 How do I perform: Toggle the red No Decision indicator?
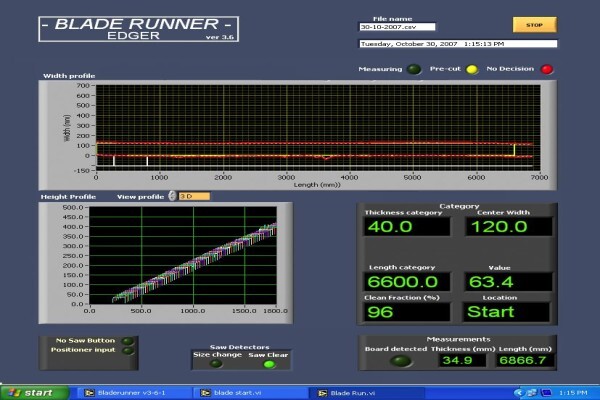tap(546, 69)
